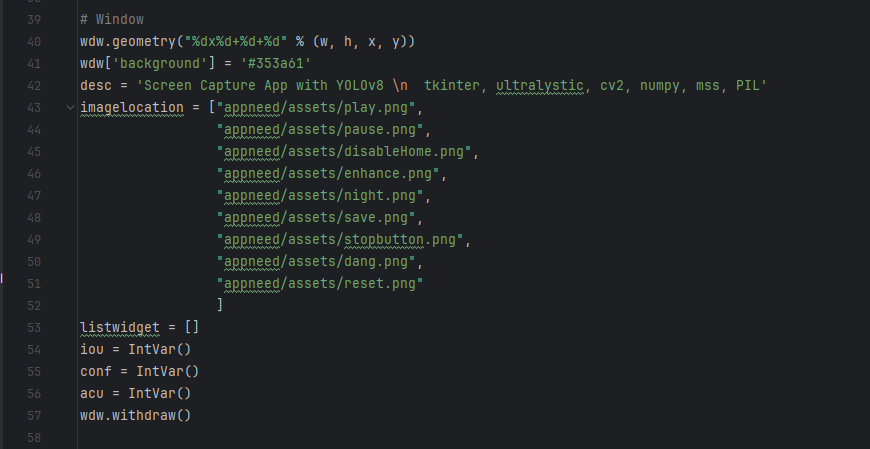
Task: Click line number 40 in gutter
Action: [x=34, y=41]
